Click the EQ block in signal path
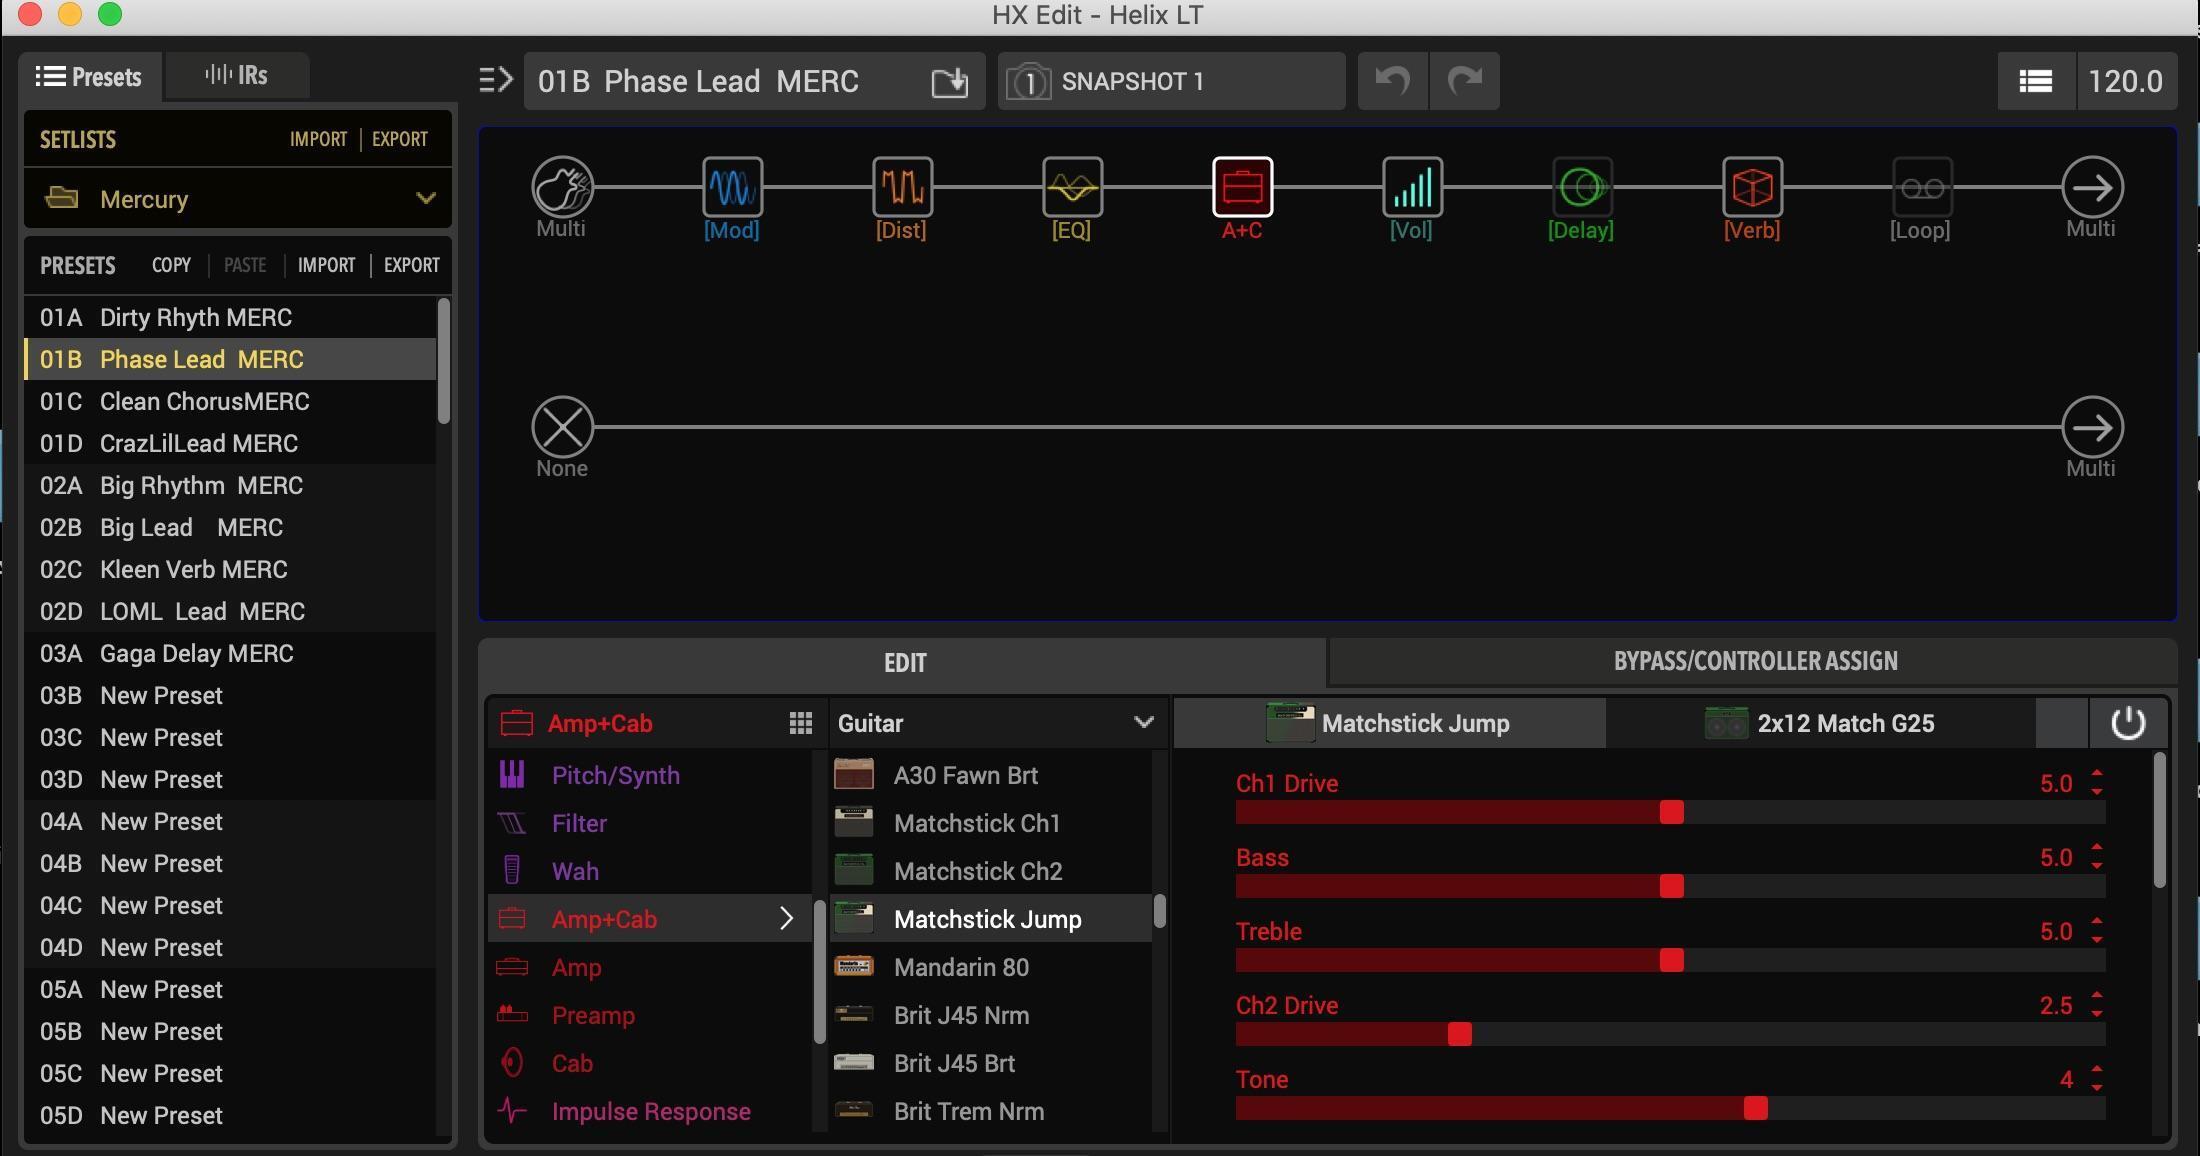2200x1156 pixels. click(1072, 187)
